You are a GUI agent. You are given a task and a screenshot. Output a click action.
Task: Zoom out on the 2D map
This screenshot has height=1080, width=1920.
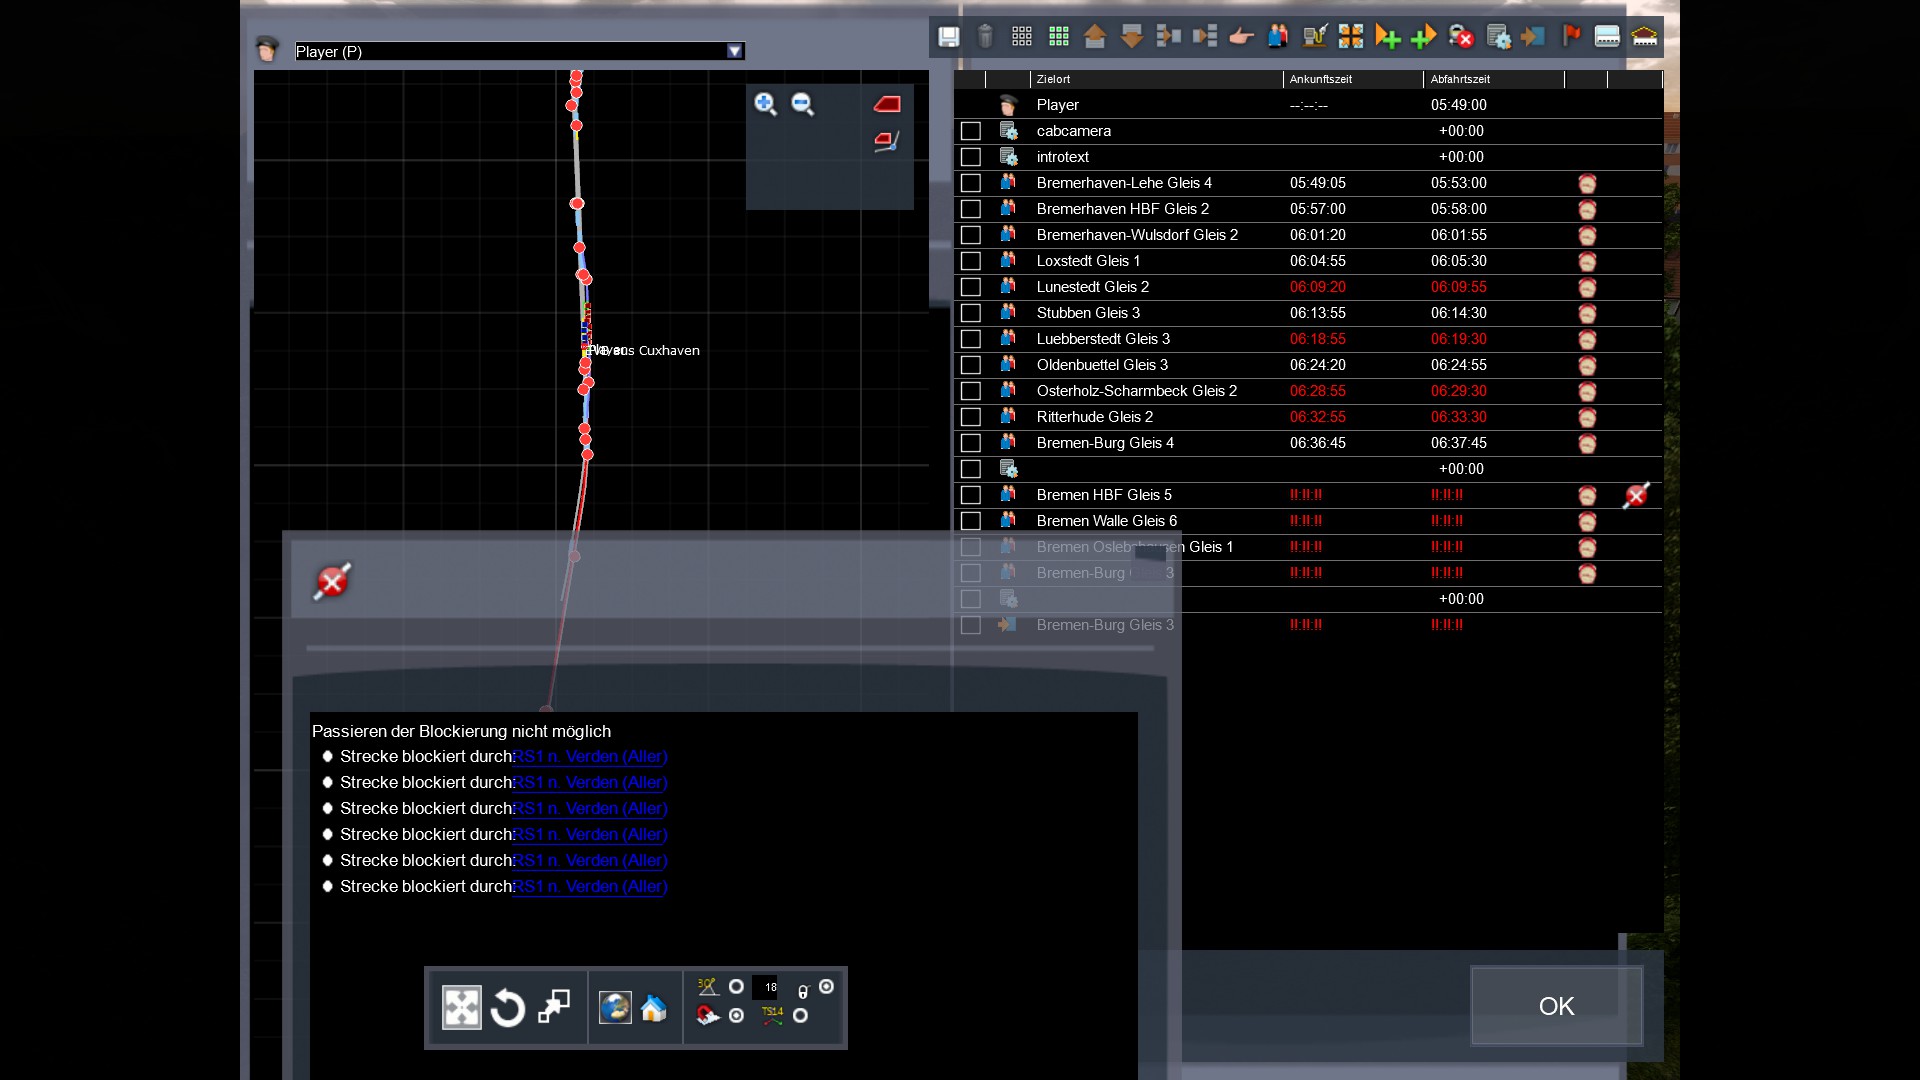pos(802,104)
